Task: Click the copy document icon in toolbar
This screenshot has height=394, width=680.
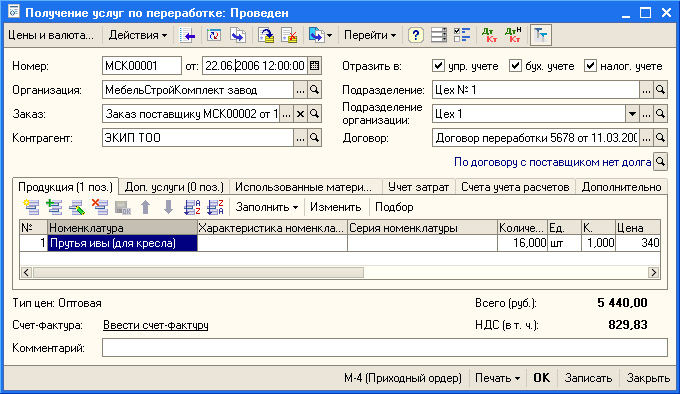Action: [x=238, y=35]
